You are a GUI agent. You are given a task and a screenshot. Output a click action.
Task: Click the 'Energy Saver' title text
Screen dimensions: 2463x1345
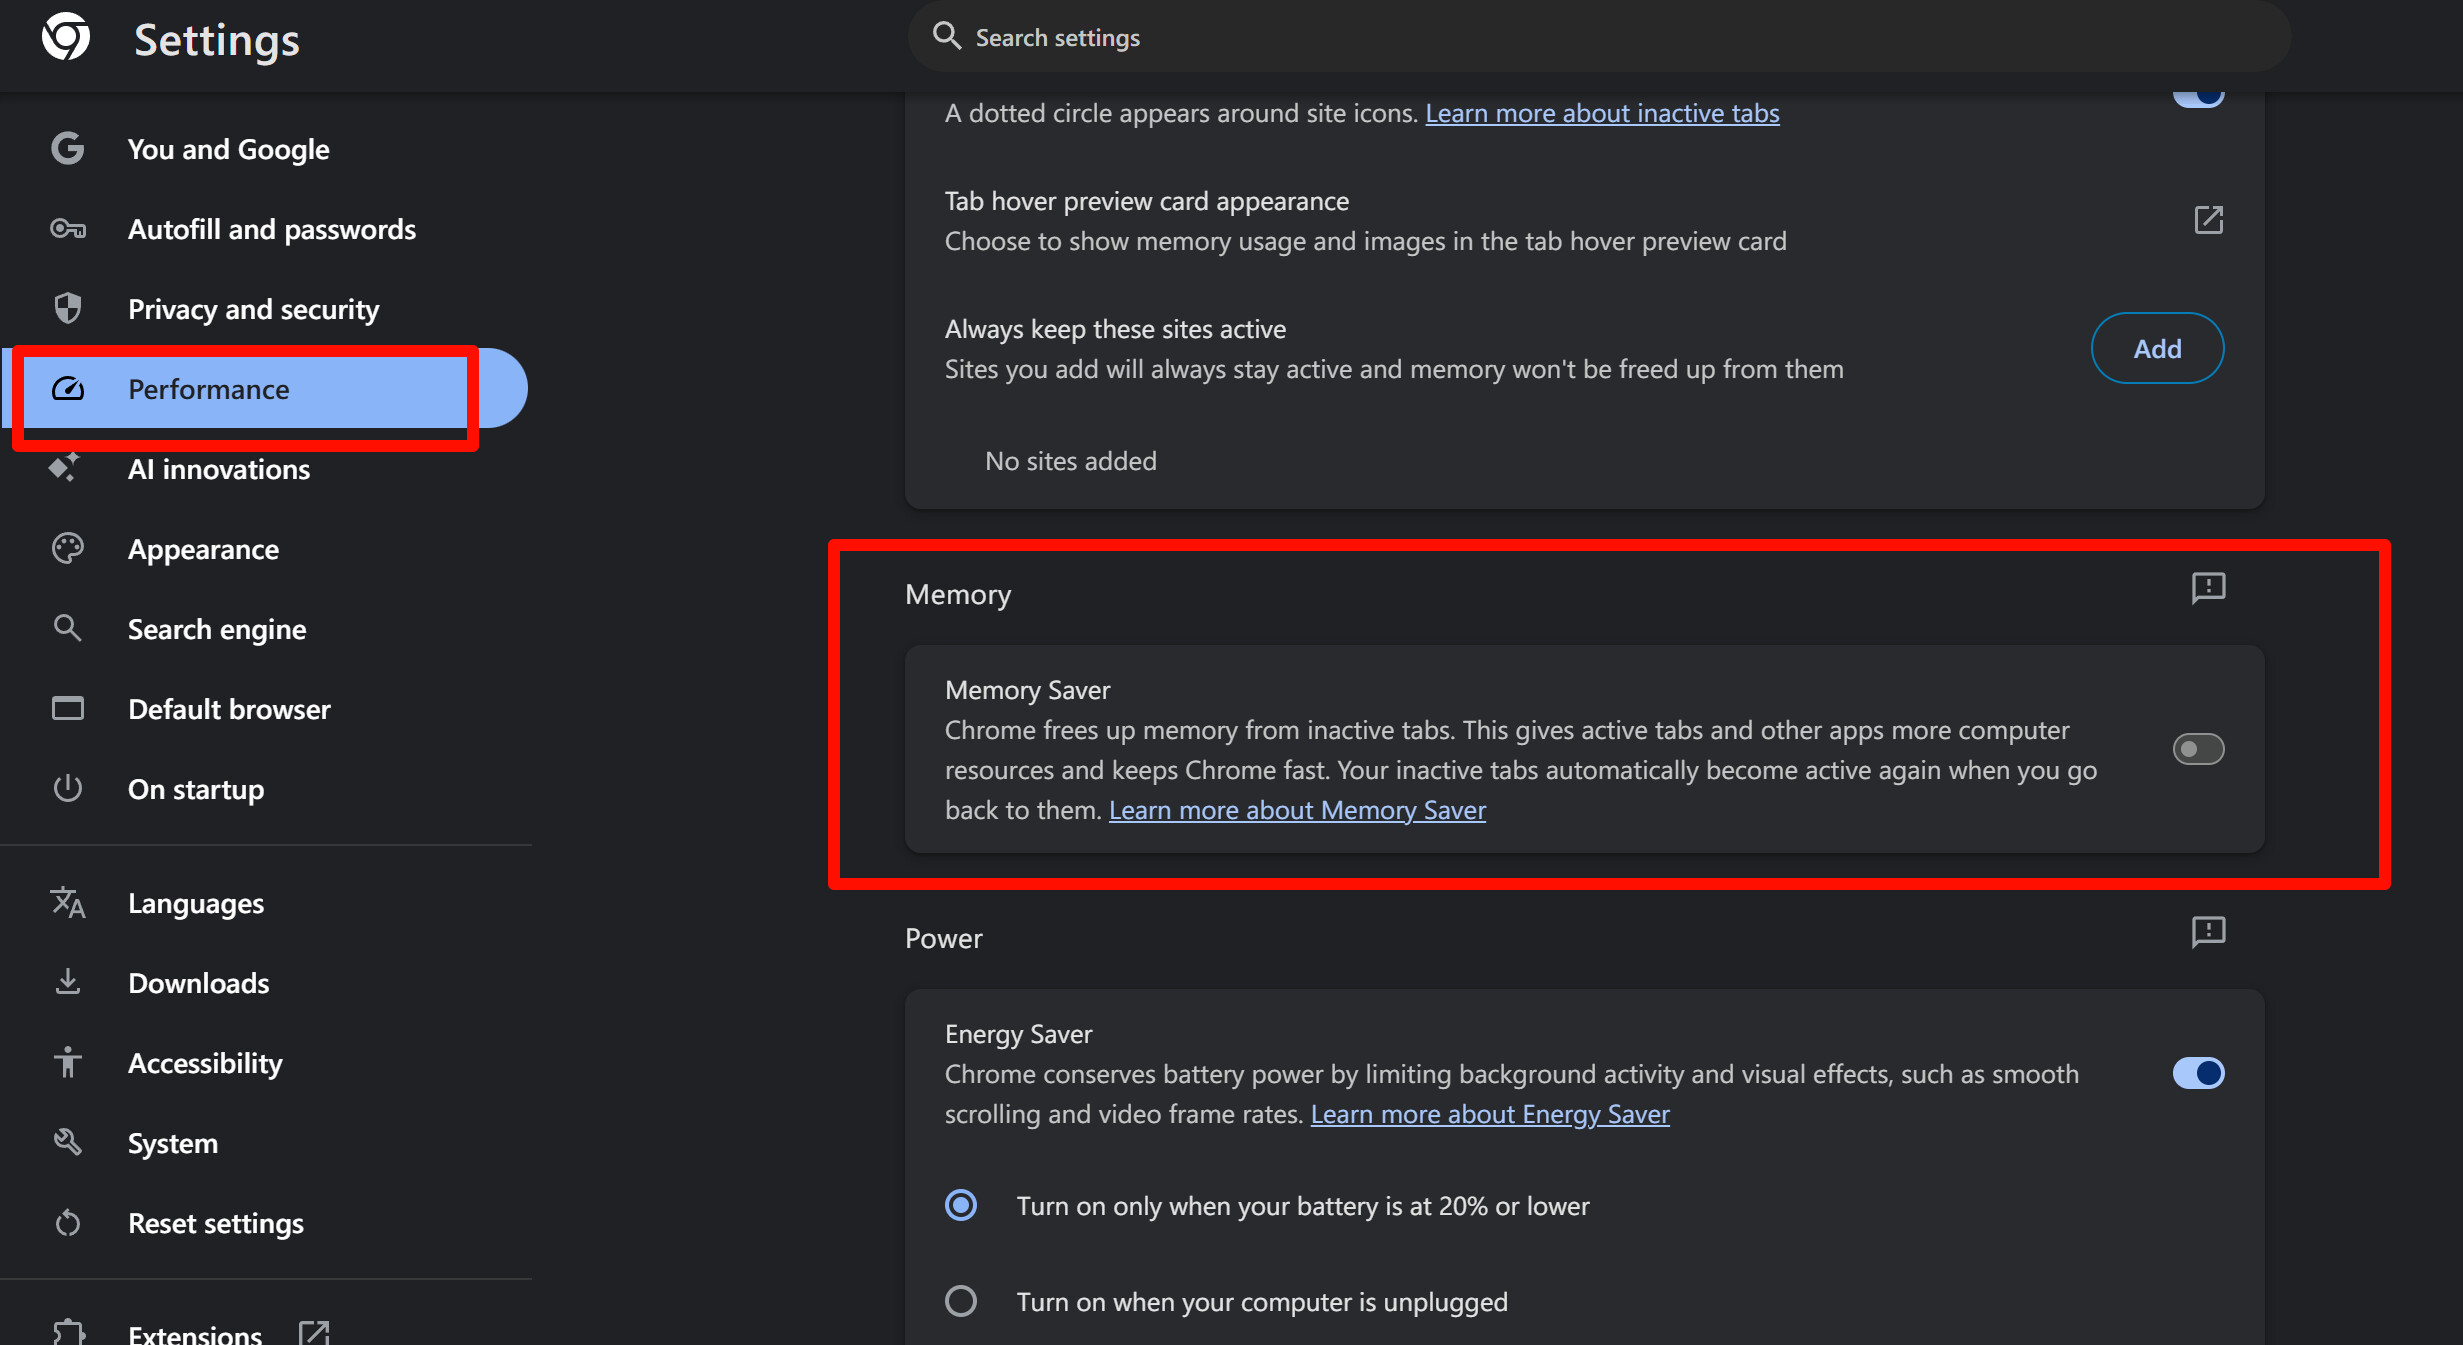(1018, 1034)
